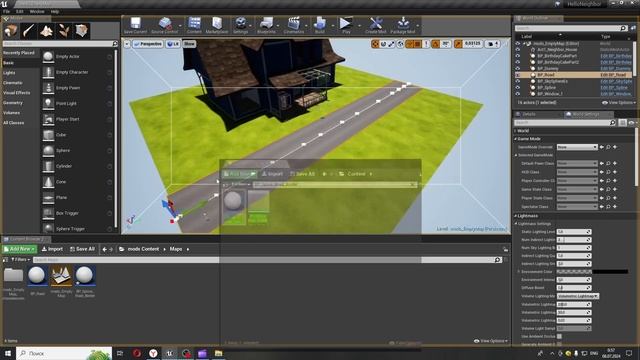Click the Point Light actor icon

[x=48, y=103]
